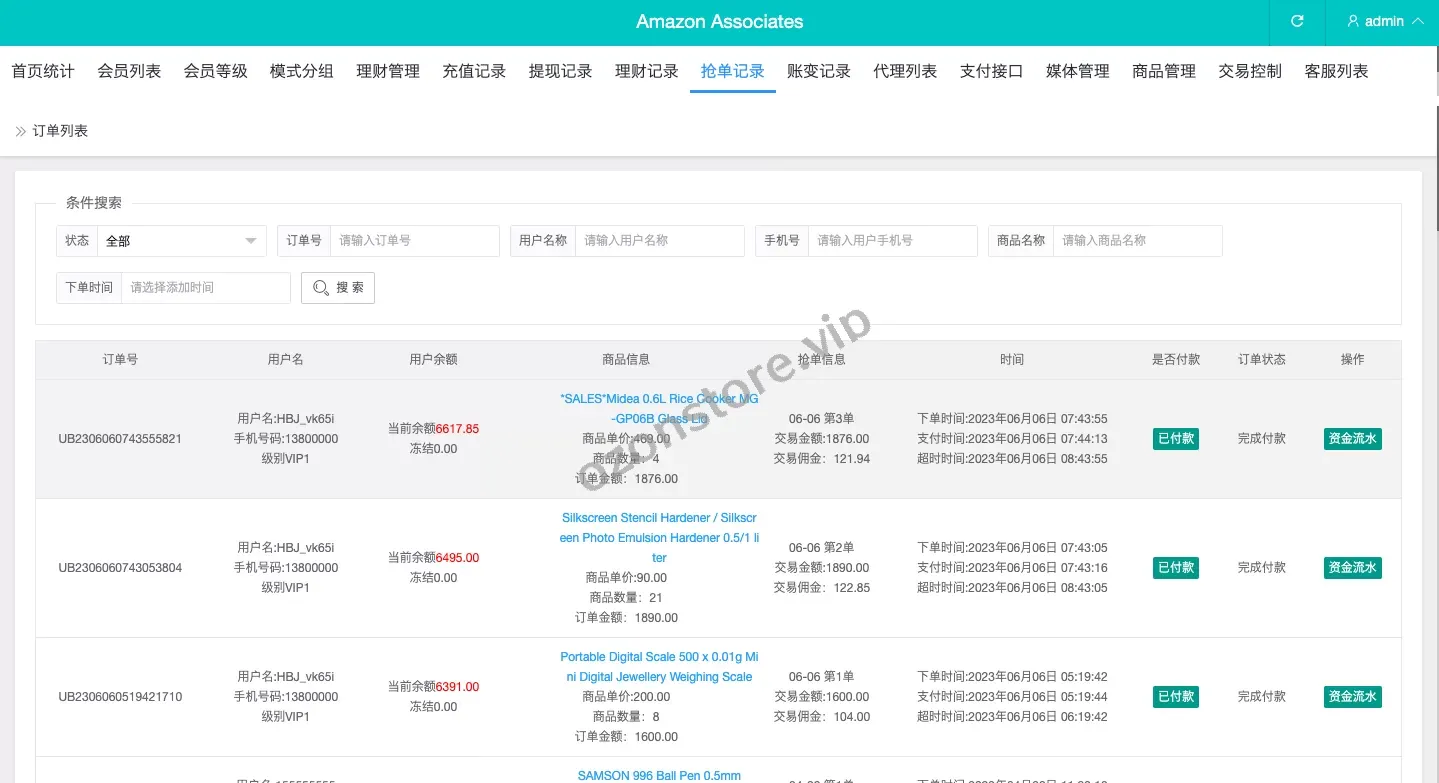Click the 搜索 search button
Image resolution: width=1439 pixels, height=783 pixels.
pyautogui.click(x=338, y=288)
